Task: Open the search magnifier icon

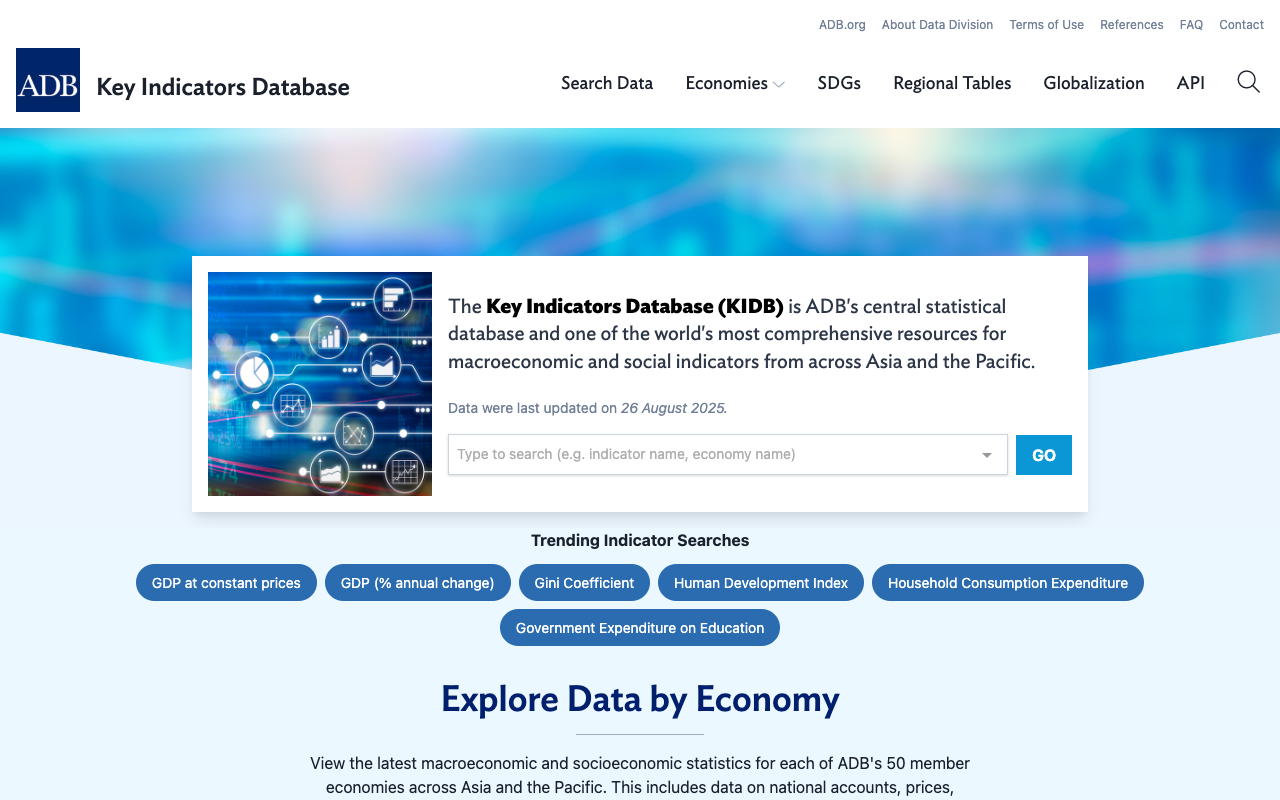Action: pyautogui.click(x=1247, y=82)
